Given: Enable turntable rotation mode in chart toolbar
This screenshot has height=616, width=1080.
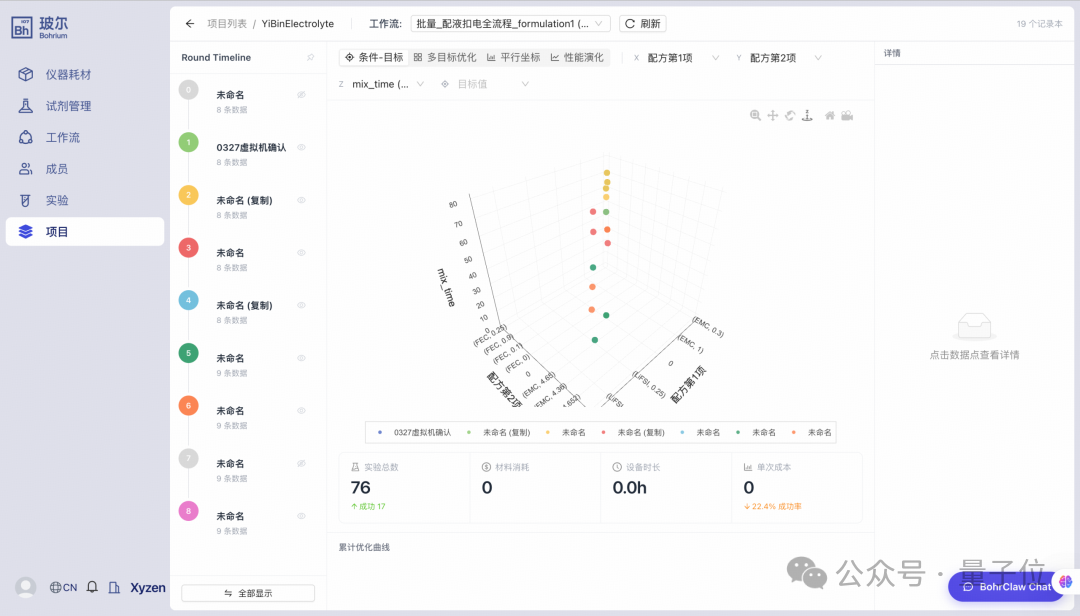Looking at the screenshot, I should coord(807,115).
